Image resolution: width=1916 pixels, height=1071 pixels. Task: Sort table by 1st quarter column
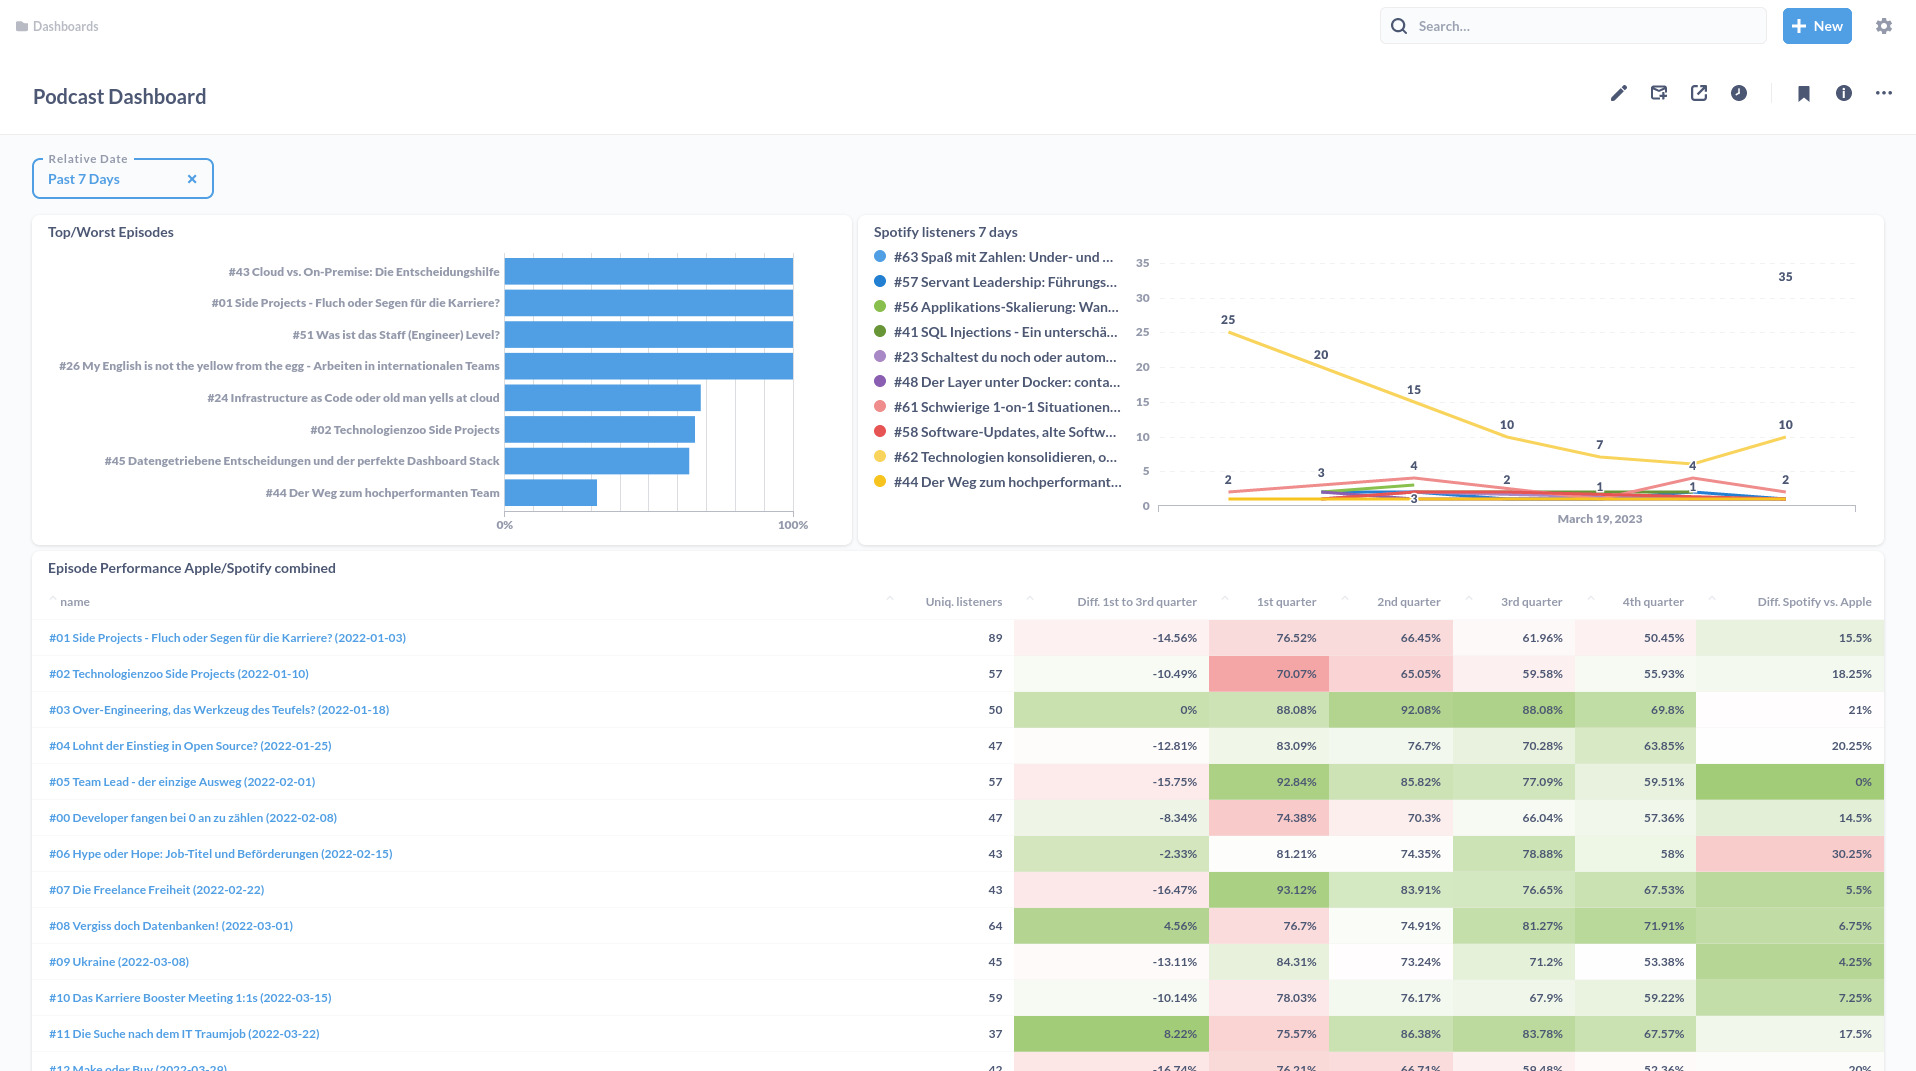(1285, 602)
